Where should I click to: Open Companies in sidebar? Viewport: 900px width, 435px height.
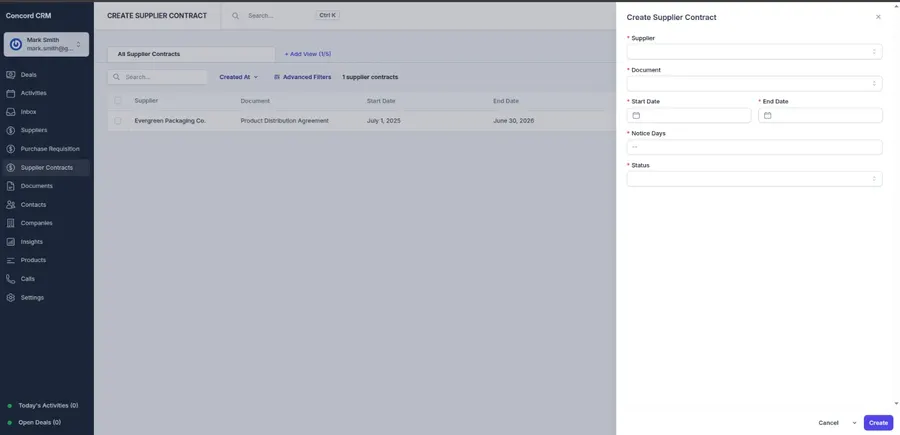coord(37,223)
